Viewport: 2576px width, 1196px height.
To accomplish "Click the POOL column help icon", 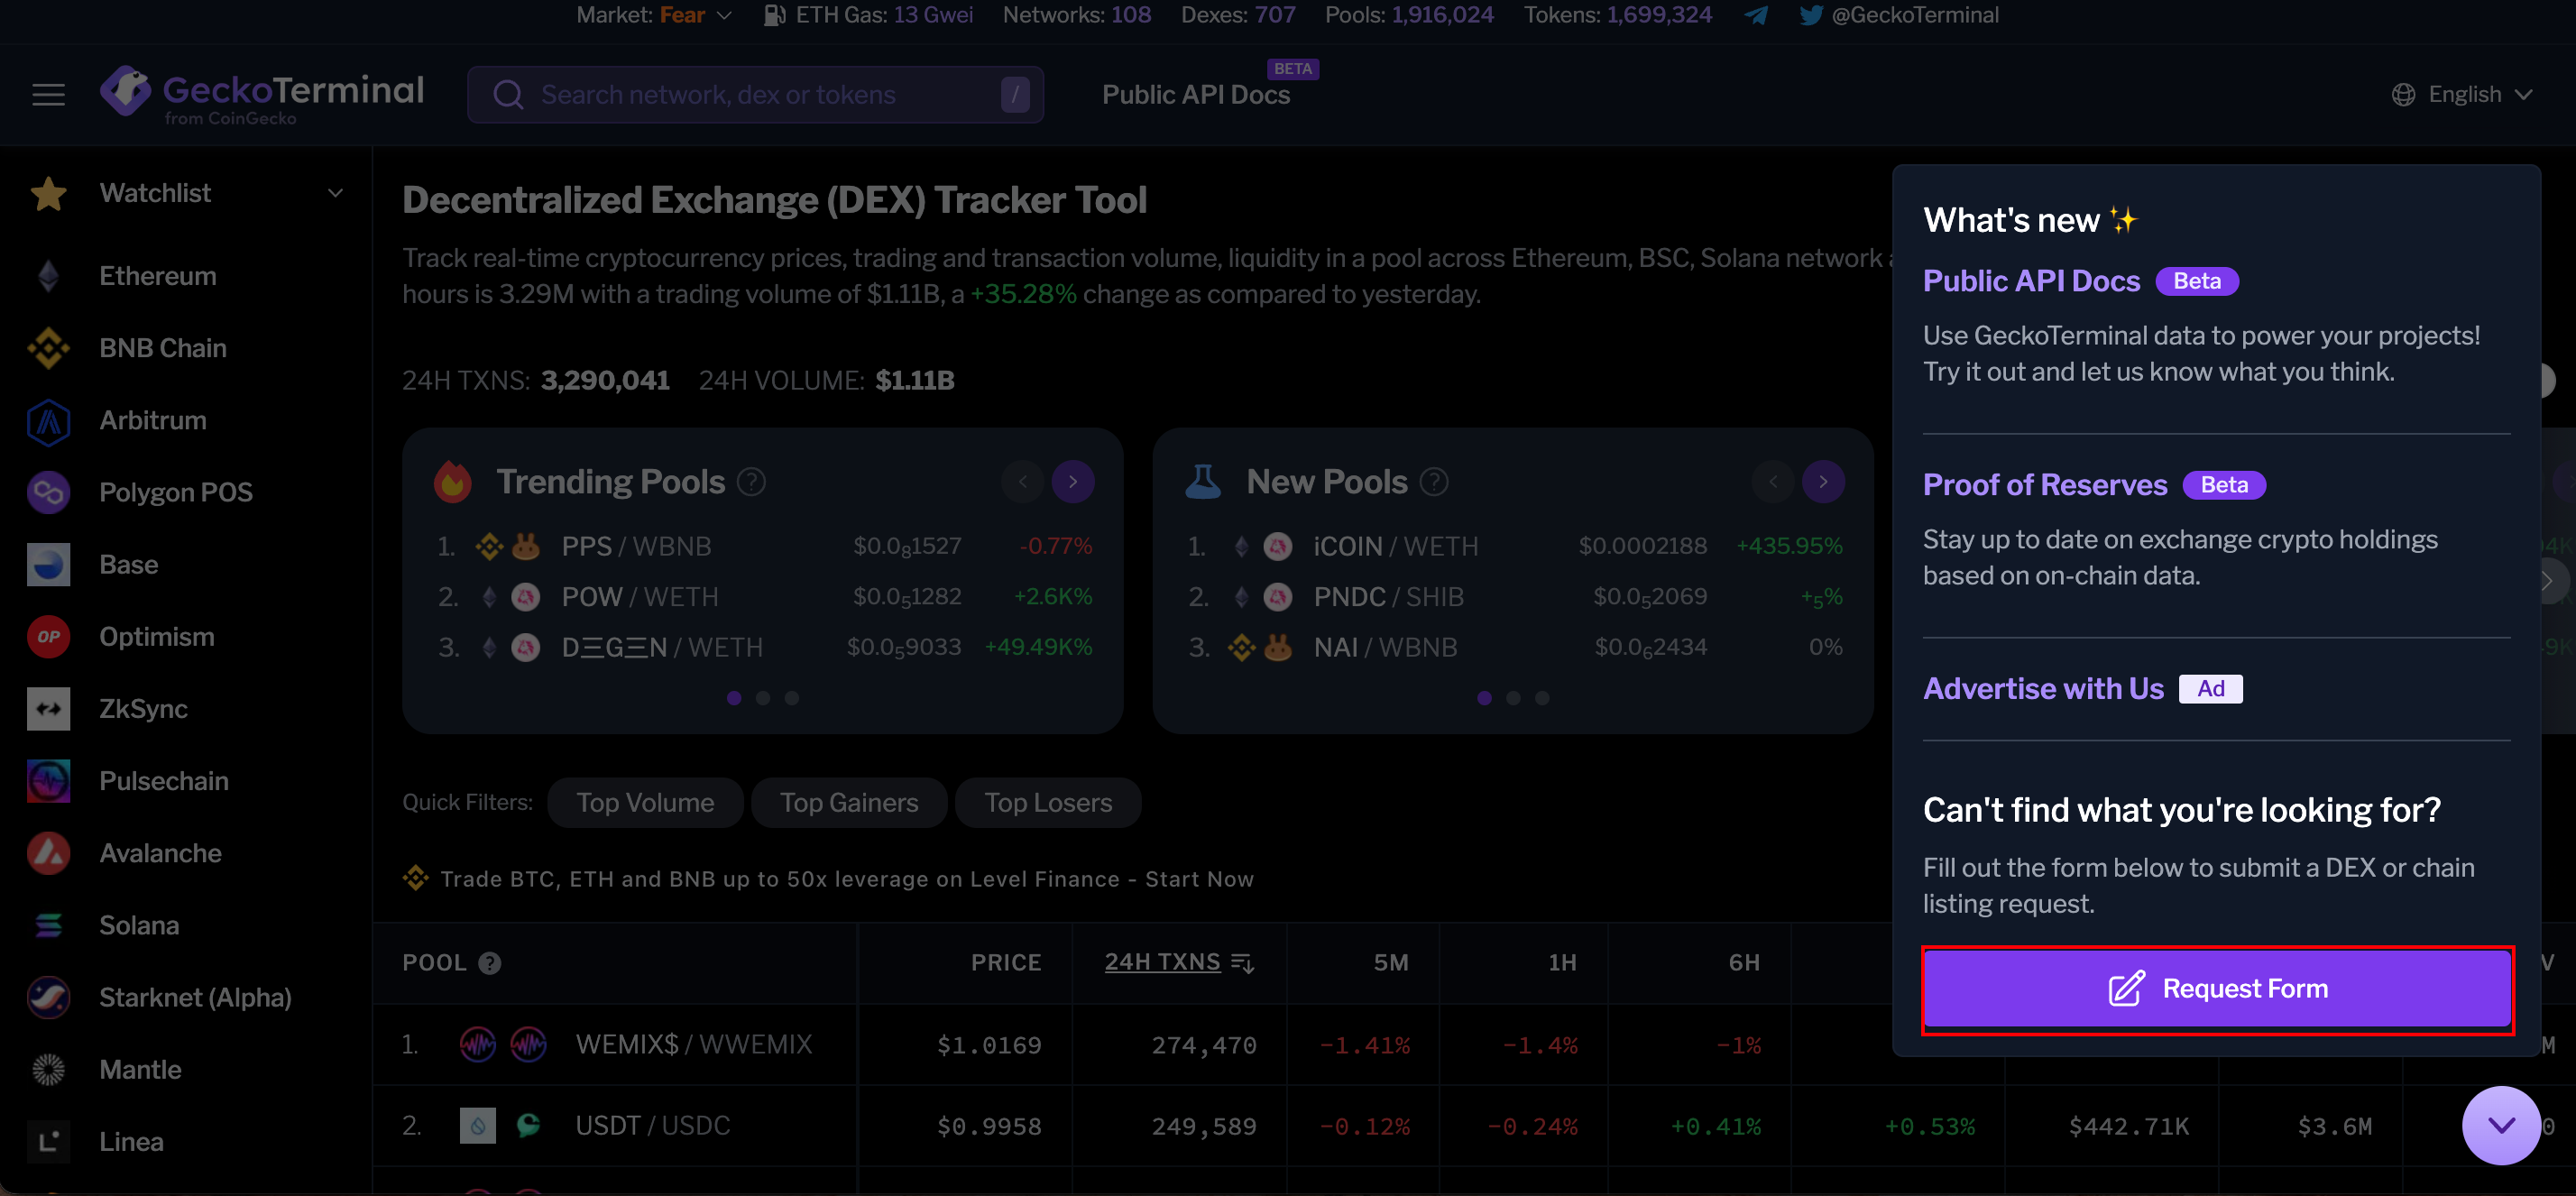I will tap(489, 963).
